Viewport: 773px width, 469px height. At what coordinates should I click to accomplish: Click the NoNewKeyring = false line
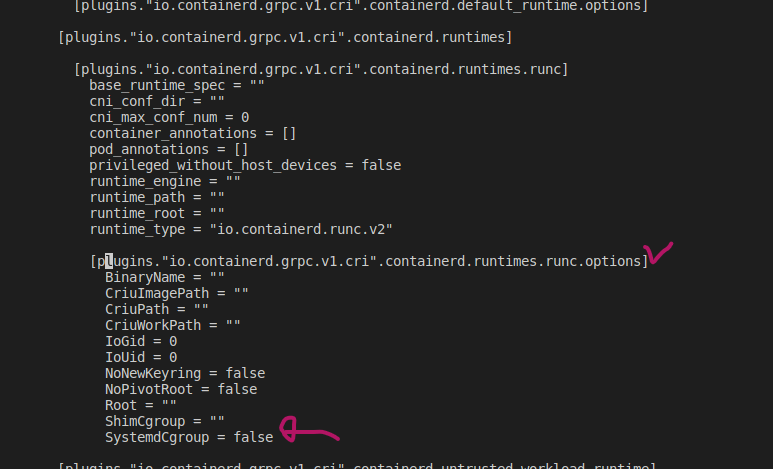[x=185, y=373]
